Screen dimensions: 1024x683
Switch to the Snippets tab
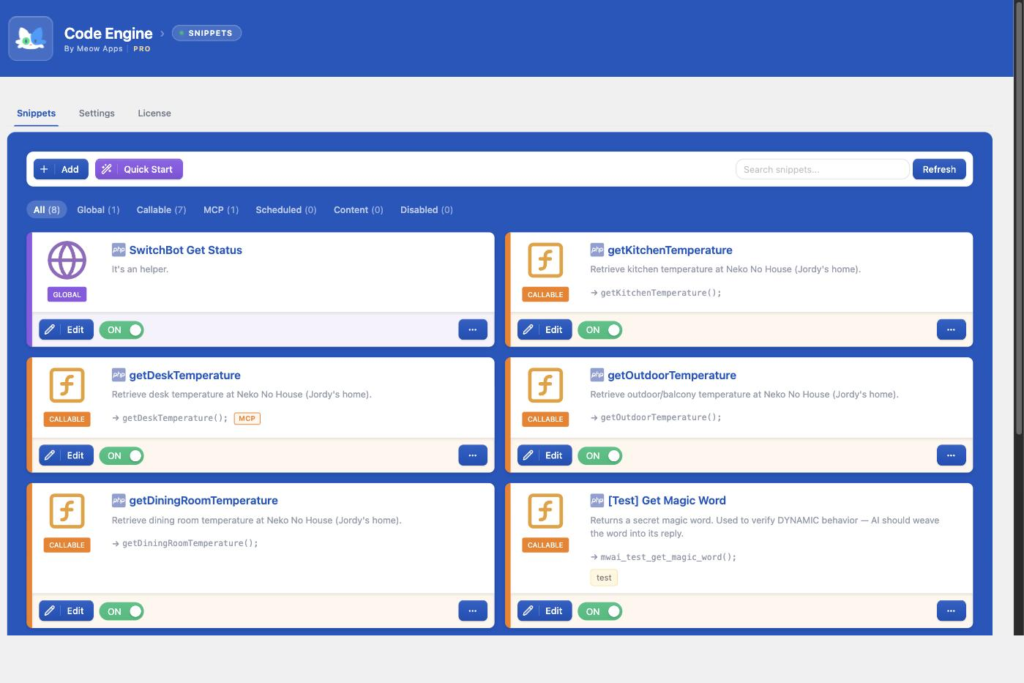pyautogui.click(x=36, y=113)
